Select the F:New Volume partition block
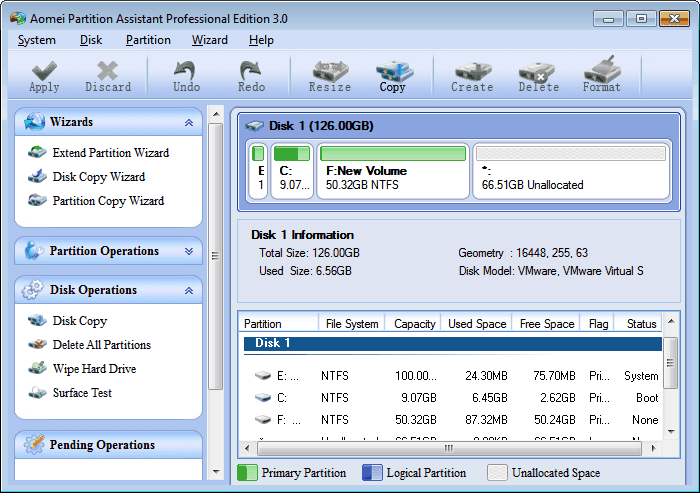The height and width of the screenshot is (493, 700). coord(393,171)
